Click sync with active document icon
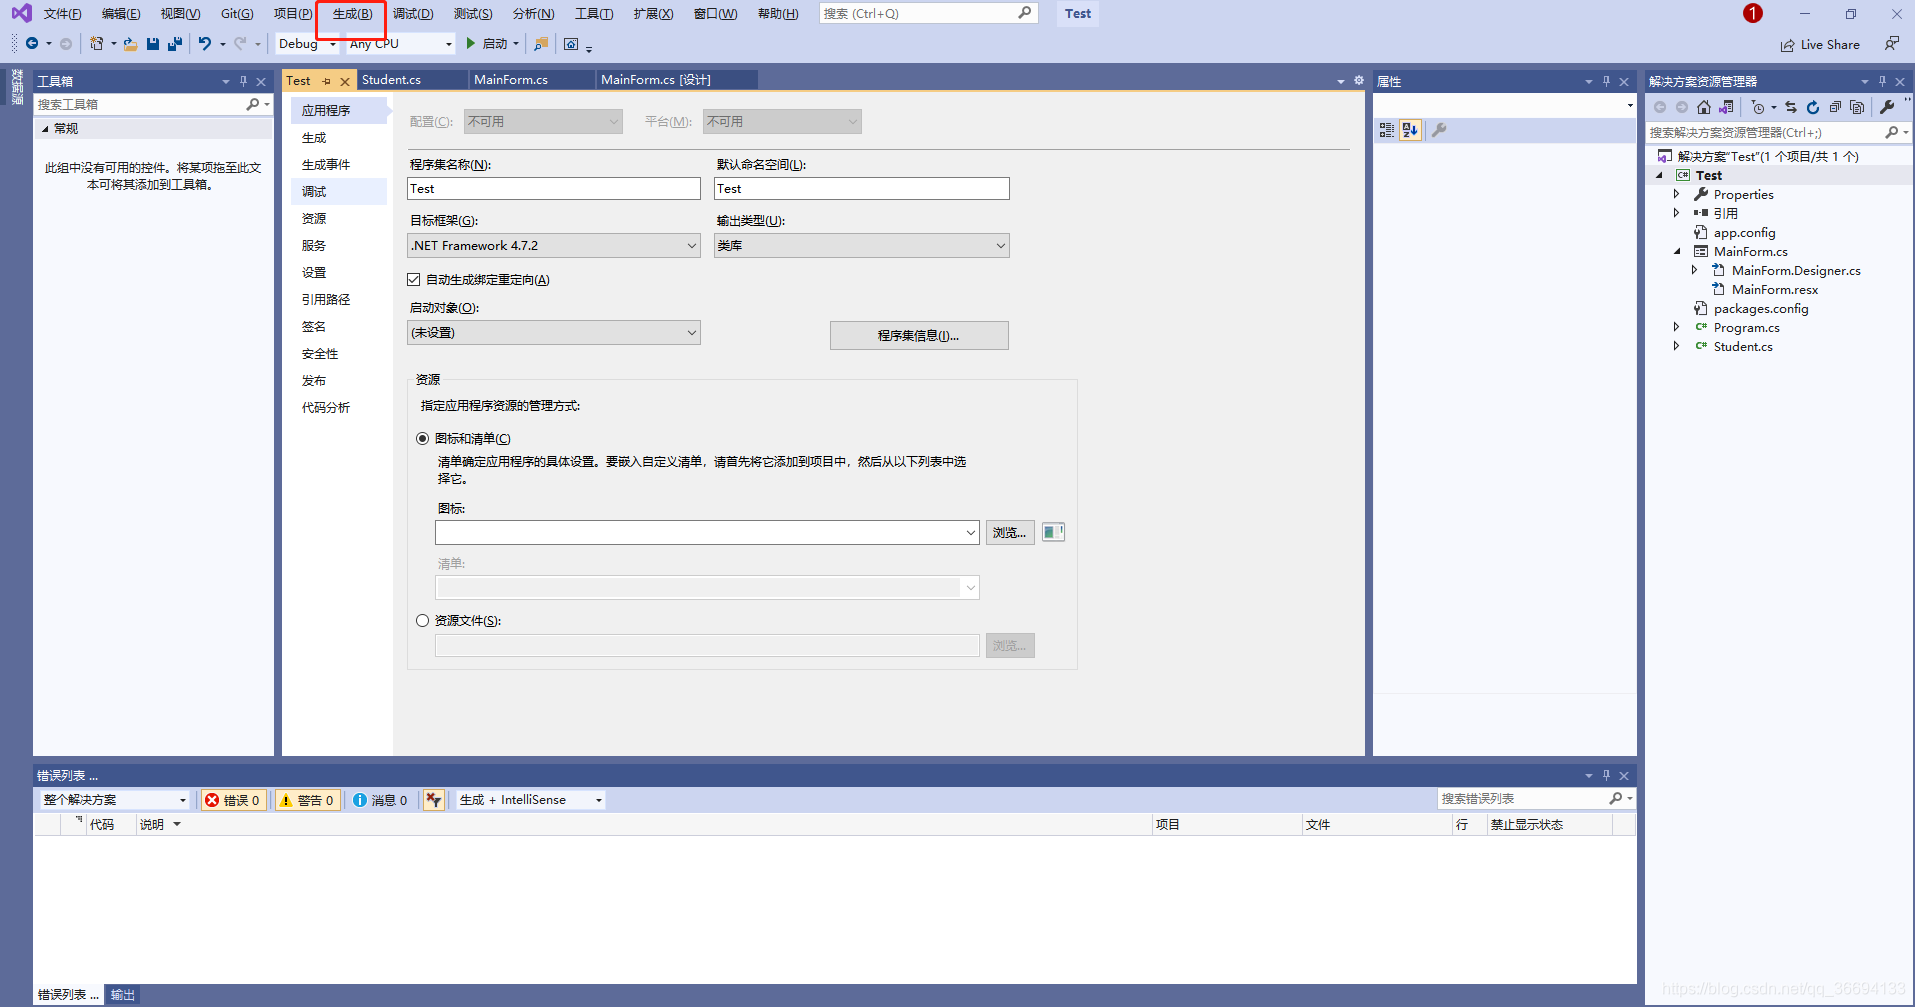This screenshot has height=1007, width=1915. coord(1791,107)
